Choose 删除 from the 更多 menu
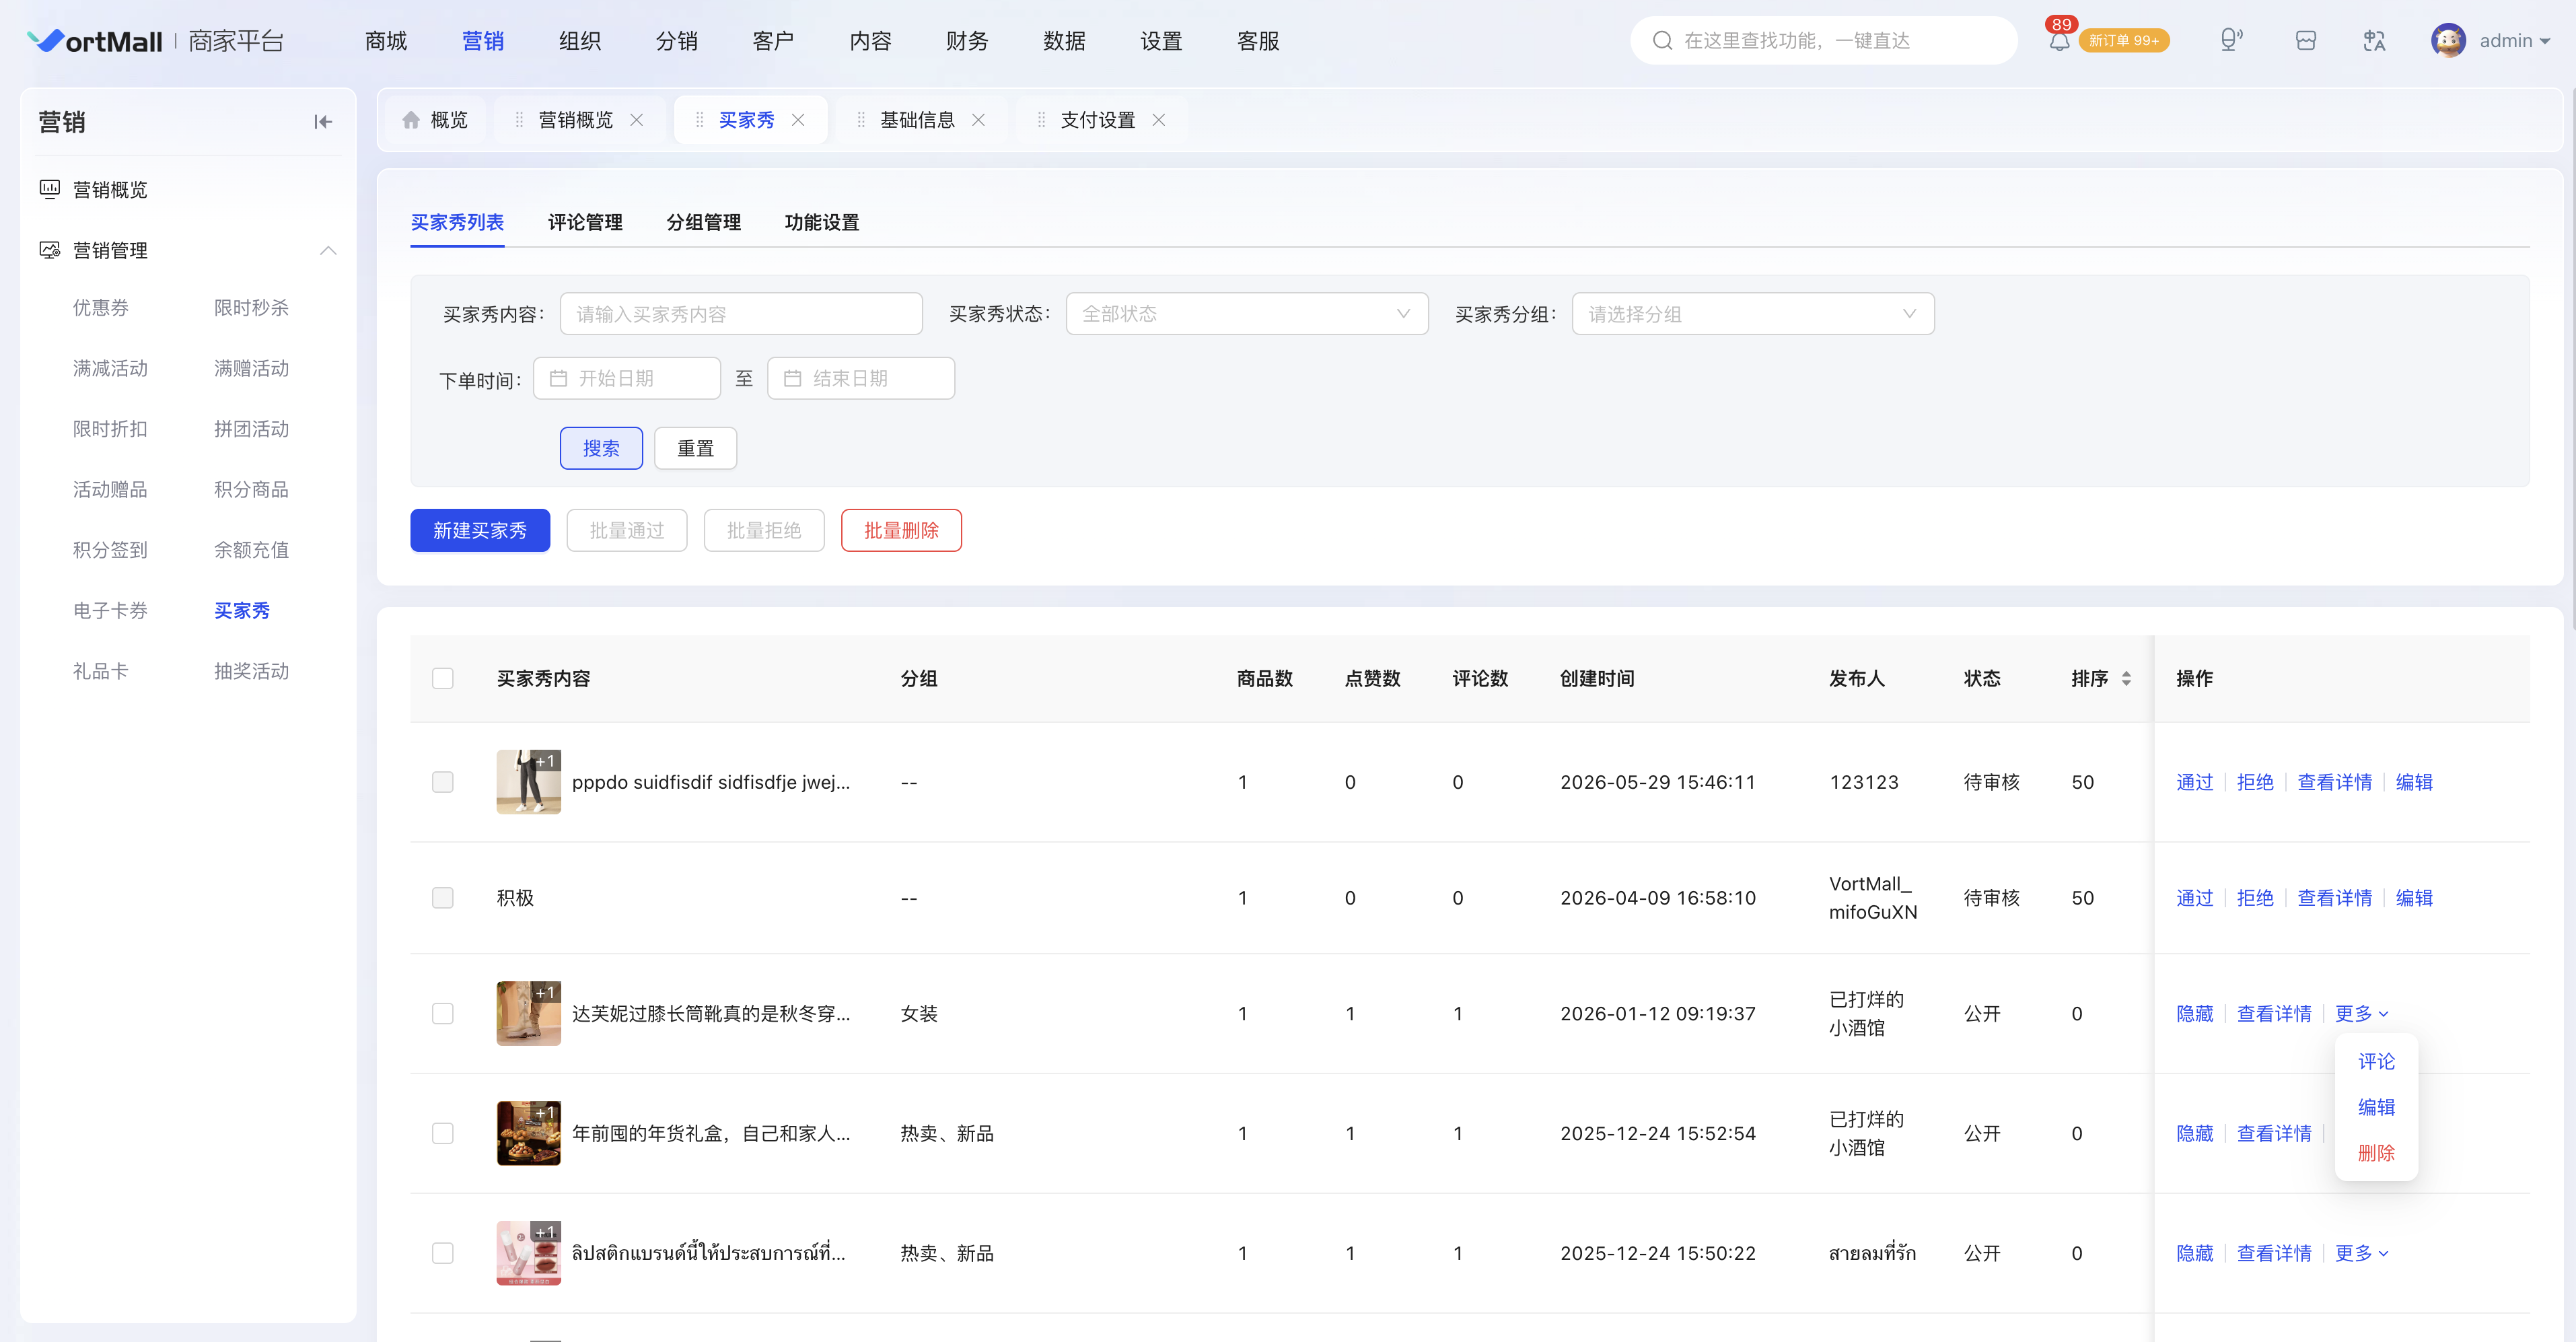The image size is (2576, 1342). (x=2376, y=1153)
